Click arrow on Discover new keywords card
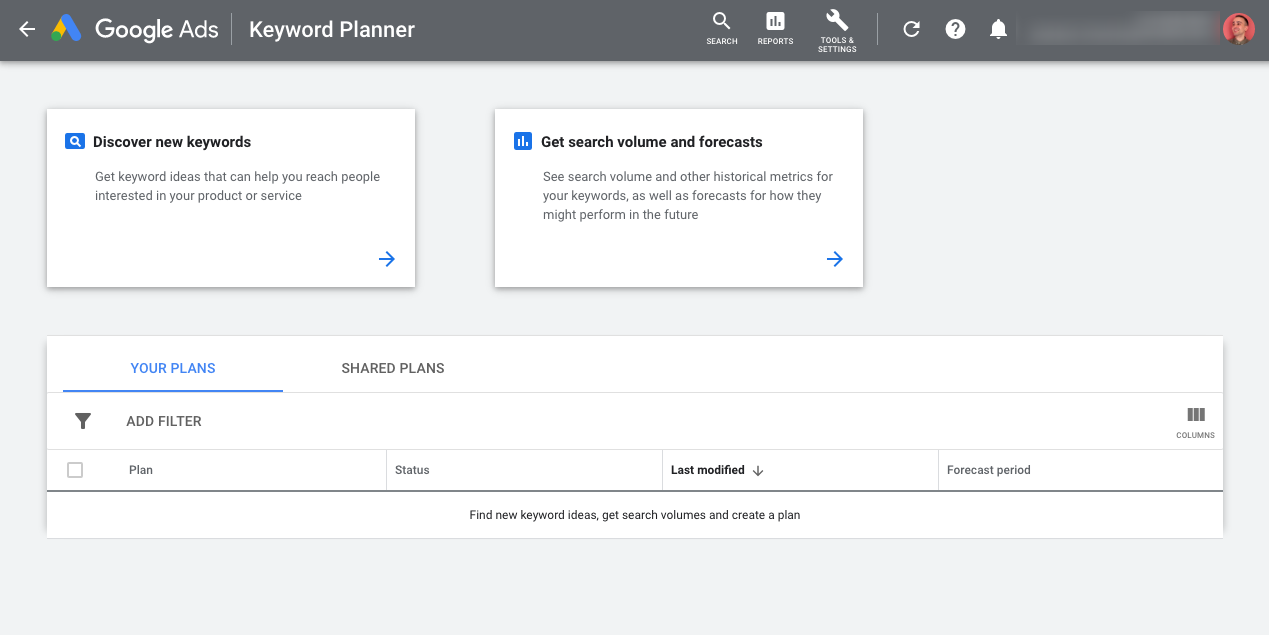 coord(387,259)
